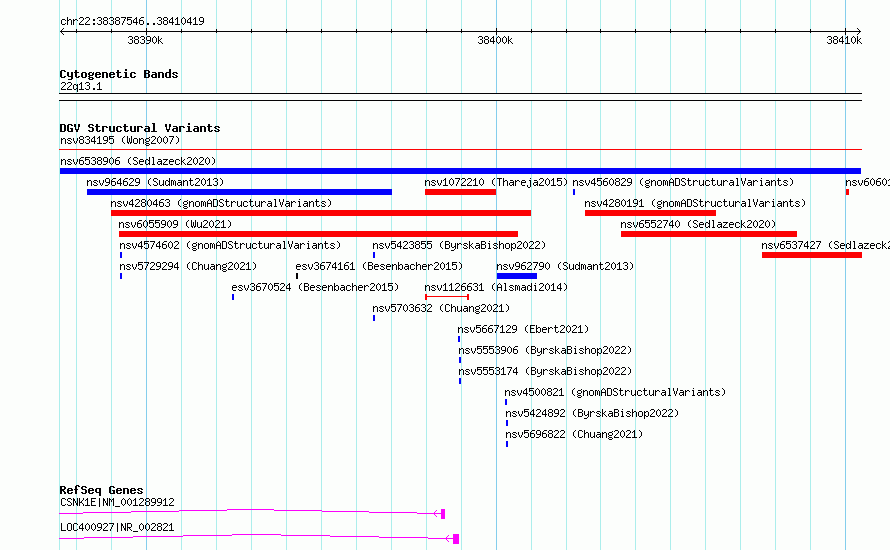Open nsv4280191 (gnomADStructuralVariants) label
The height and width of the screenshot is (550, 890).
(695, 203)
